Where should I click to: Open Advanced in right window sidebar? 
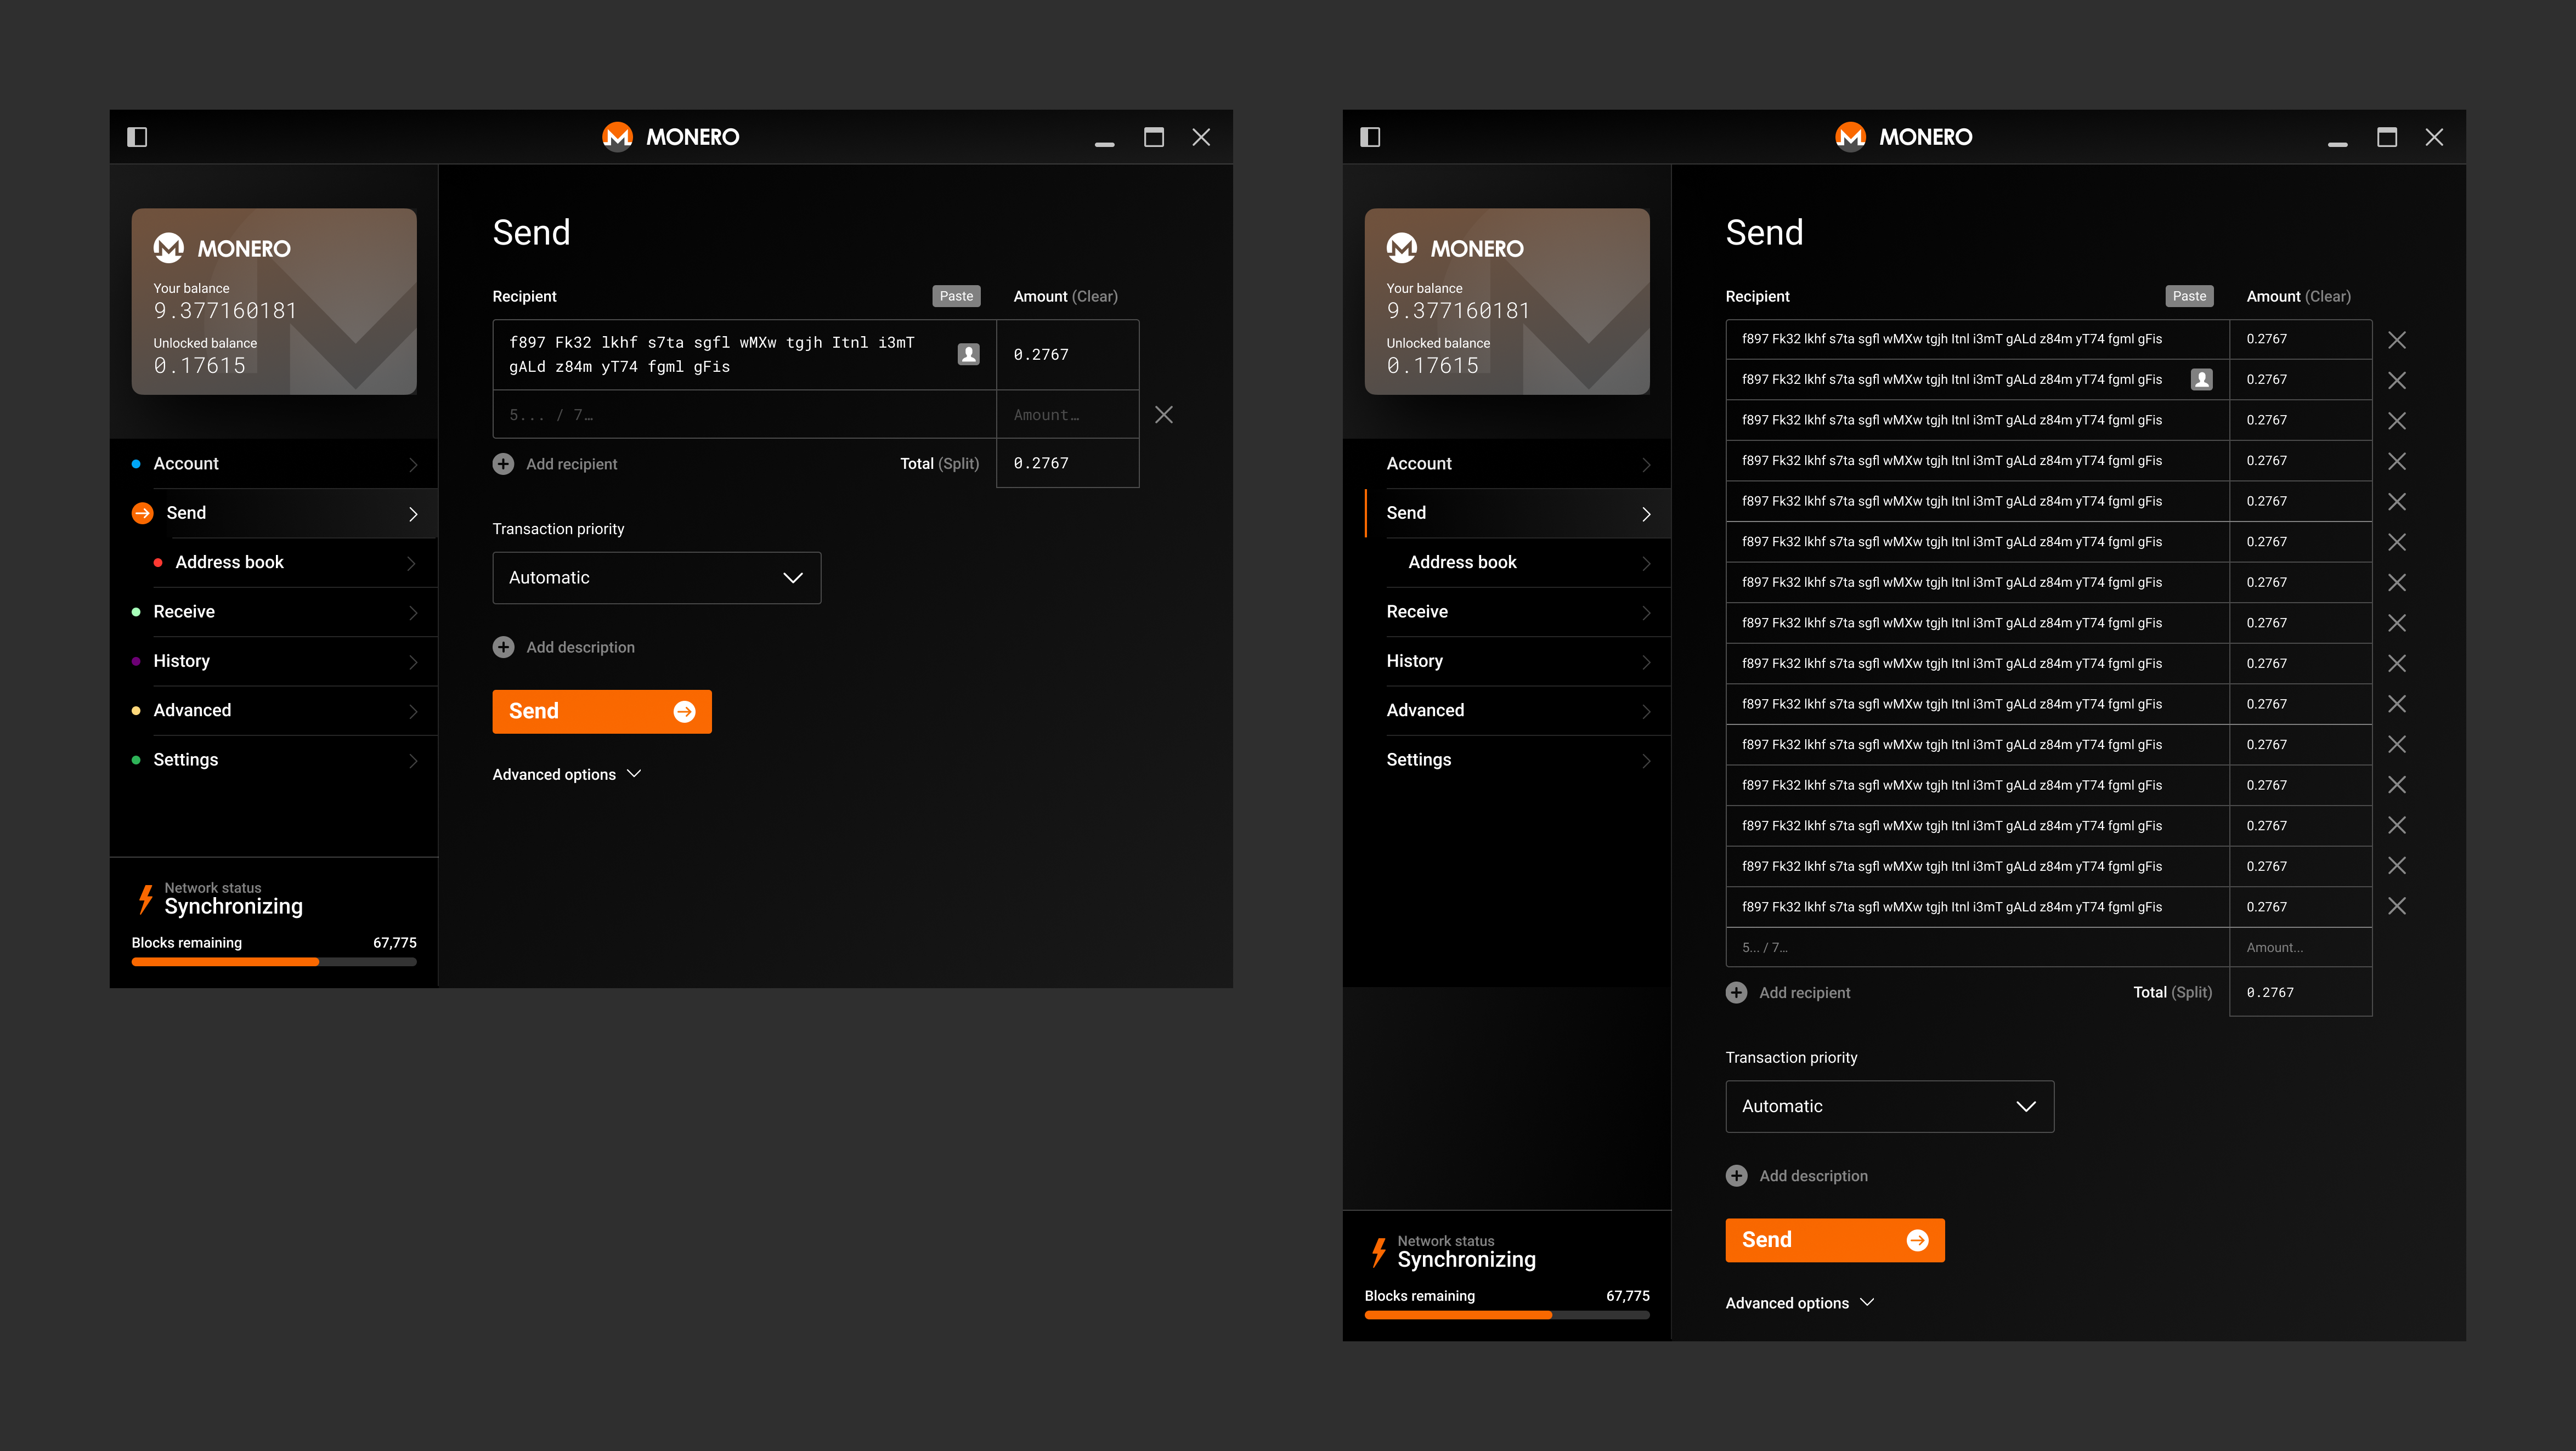tap(1507, 710)
